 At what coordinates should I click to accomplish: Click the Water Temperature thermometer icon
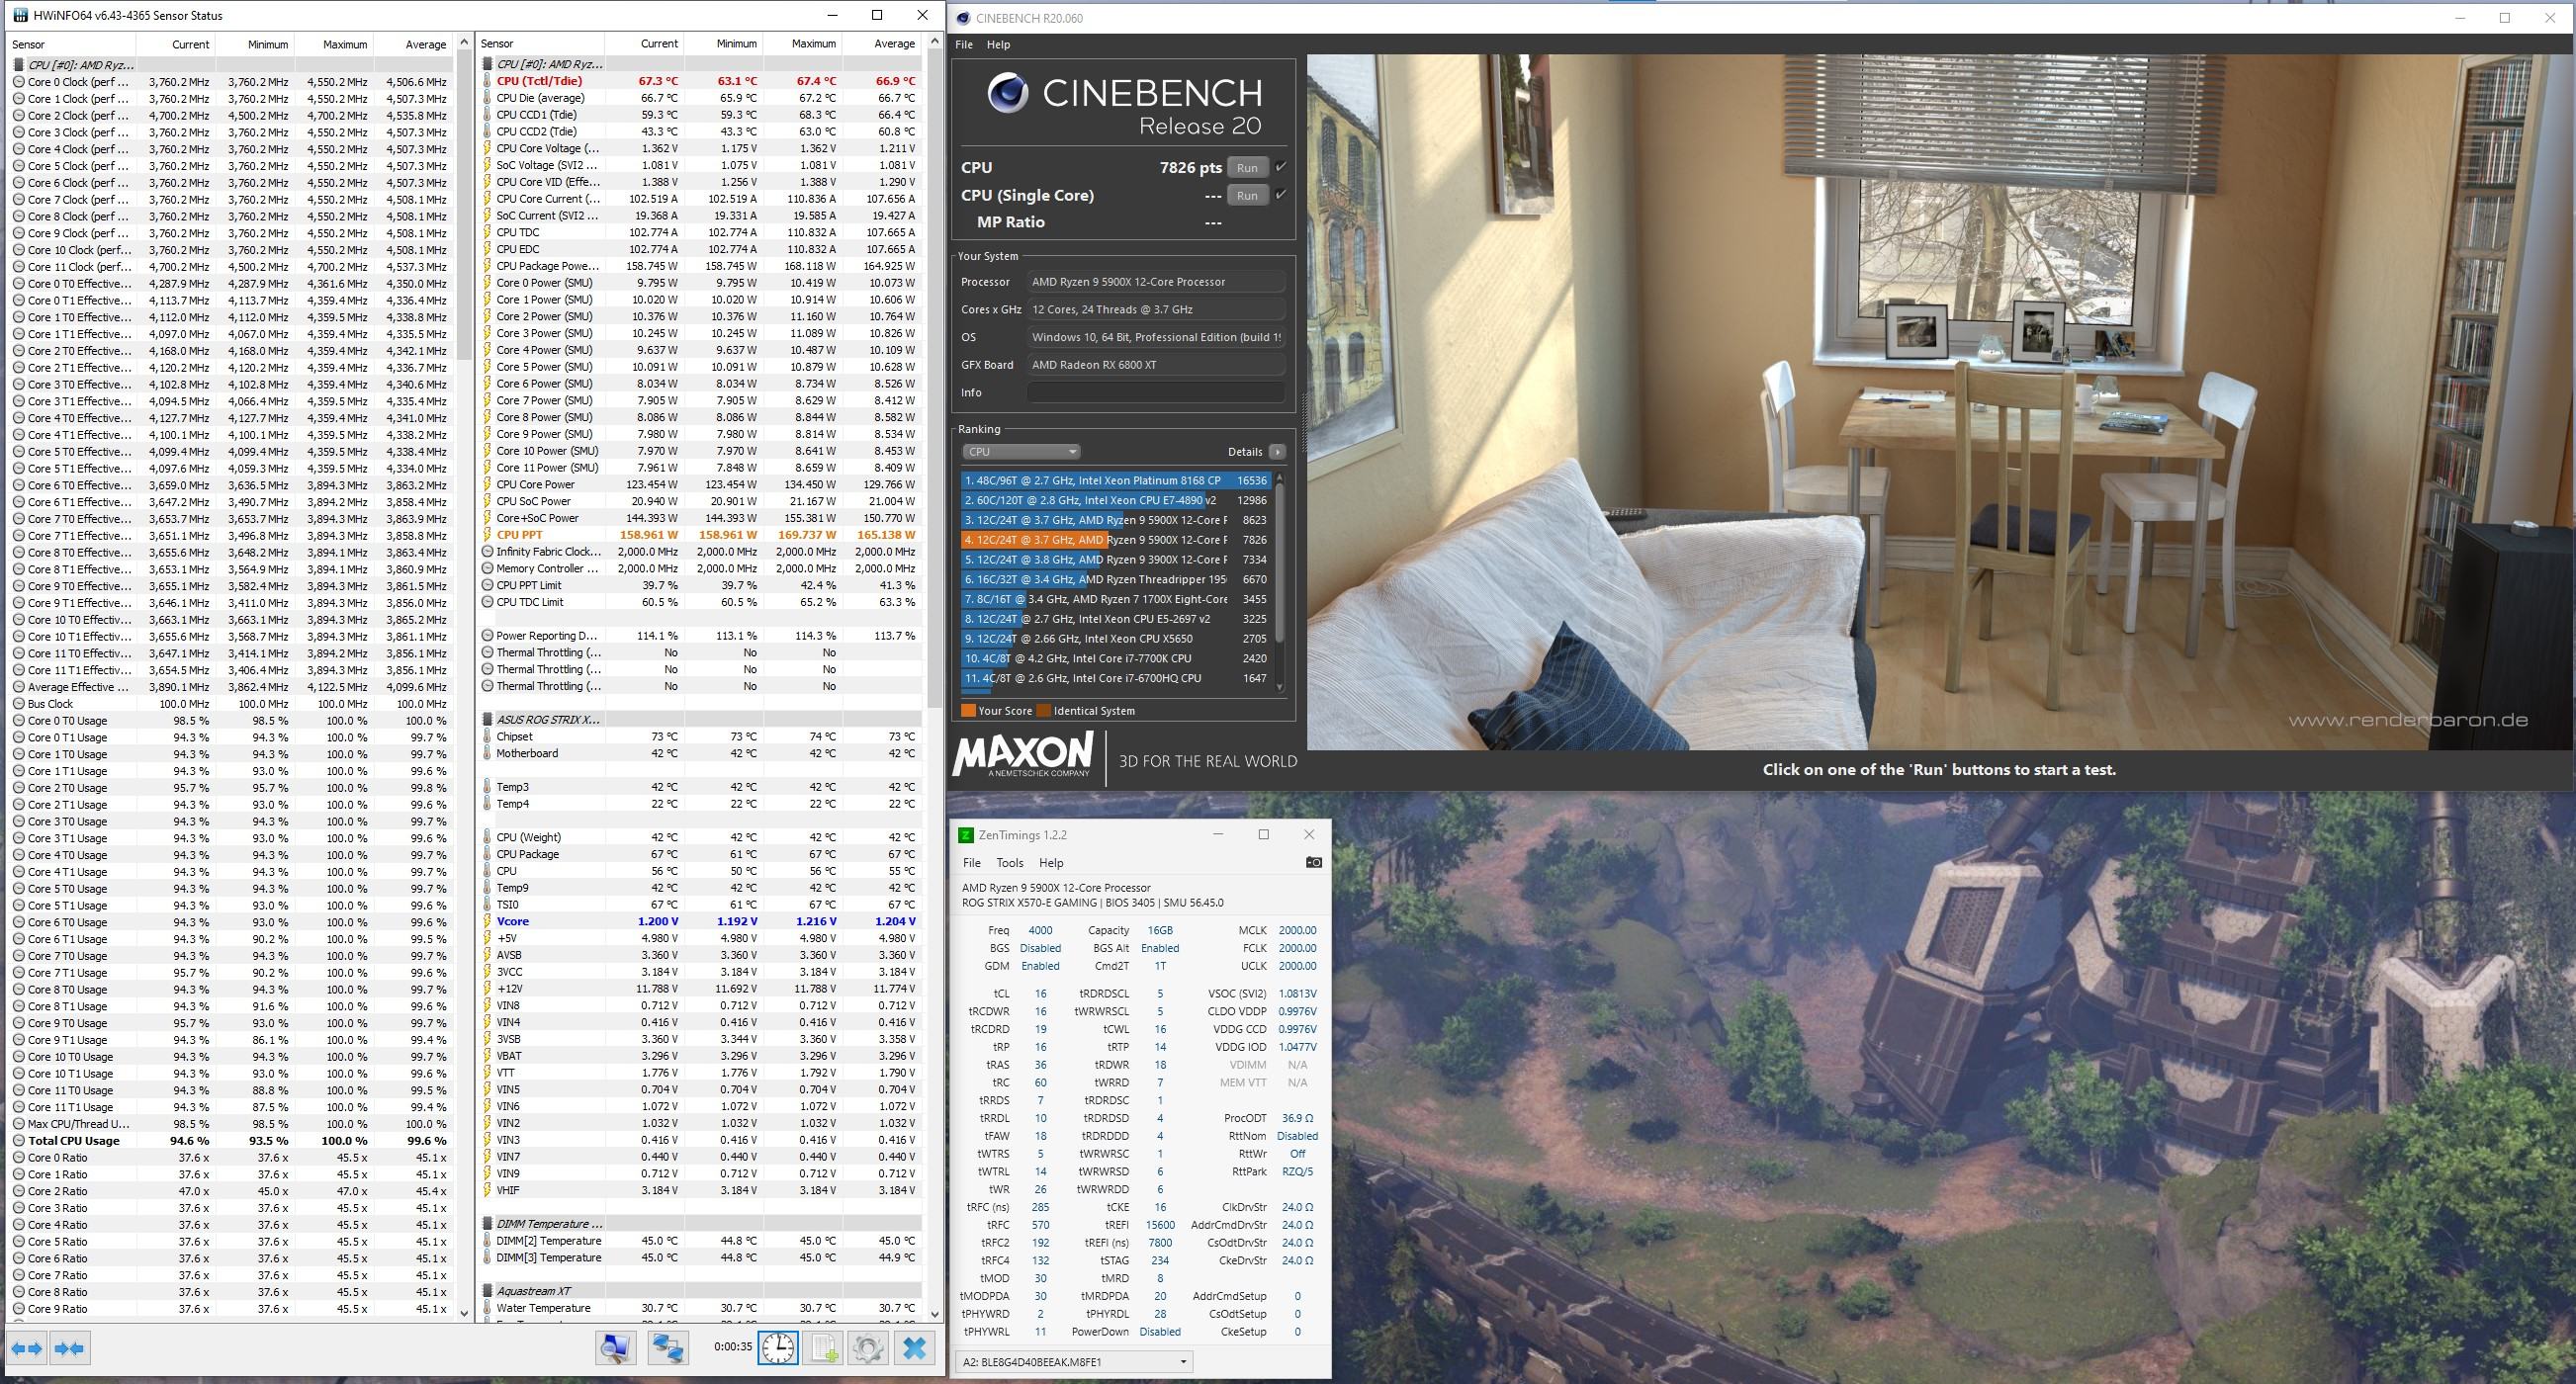[x=487, y=1308]
